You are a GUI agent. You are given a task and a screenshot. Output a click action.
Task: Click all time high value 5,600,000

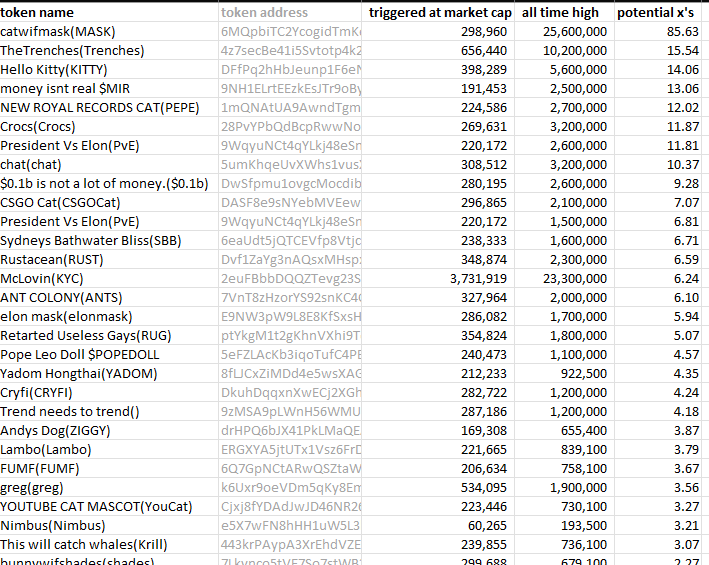(x=564, y=70)
